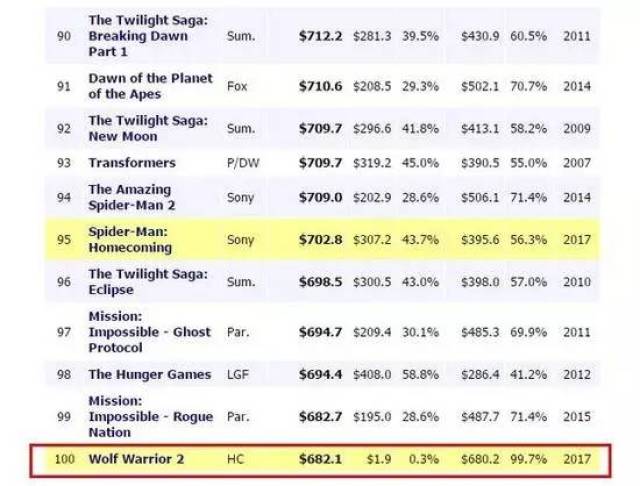Image resolution: width=640 pixels, height=486 pixels.
Task: Click the Fox studio link
Action: [237, 86]
